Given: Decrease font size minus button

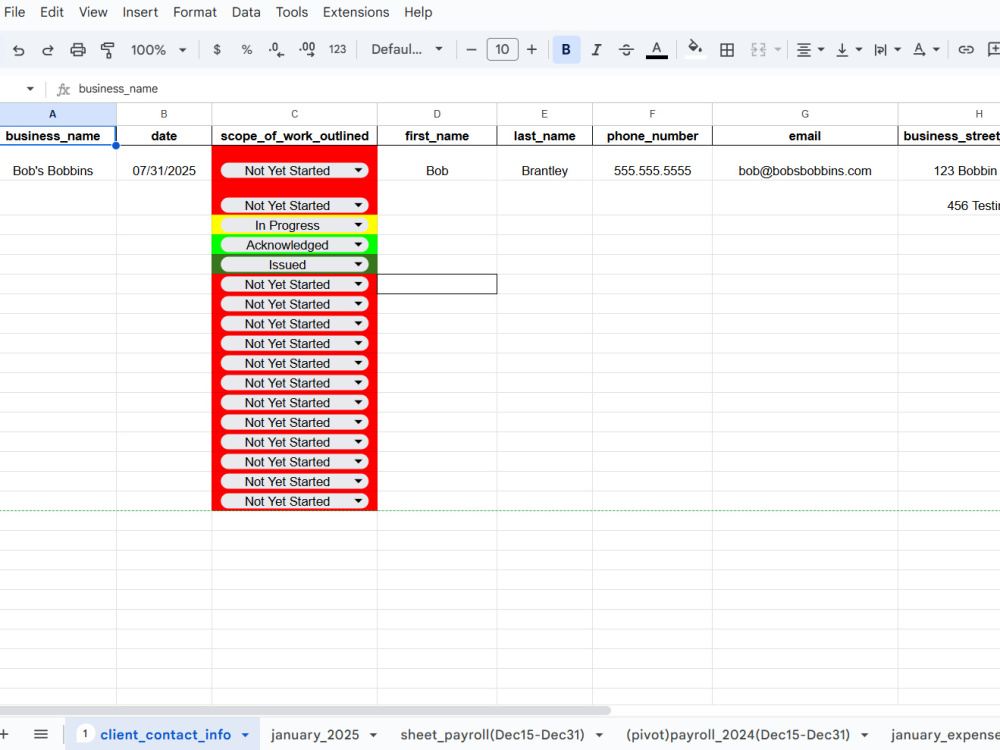Looking at the screenshot, I should tap(471, 50).
